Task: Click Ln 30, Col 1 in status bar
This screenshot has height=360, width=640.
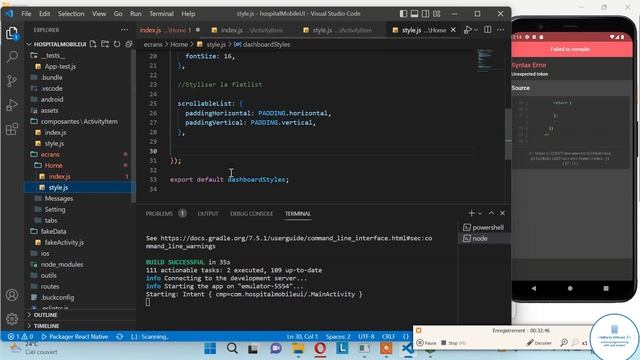Action: pyautogui.click(x=302, y=337)
